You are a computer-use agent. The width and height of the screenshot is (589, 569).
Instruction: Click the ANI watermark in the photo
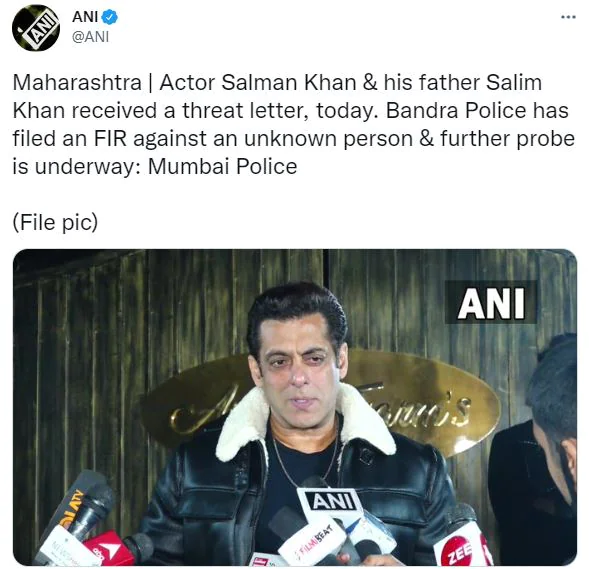491,302
